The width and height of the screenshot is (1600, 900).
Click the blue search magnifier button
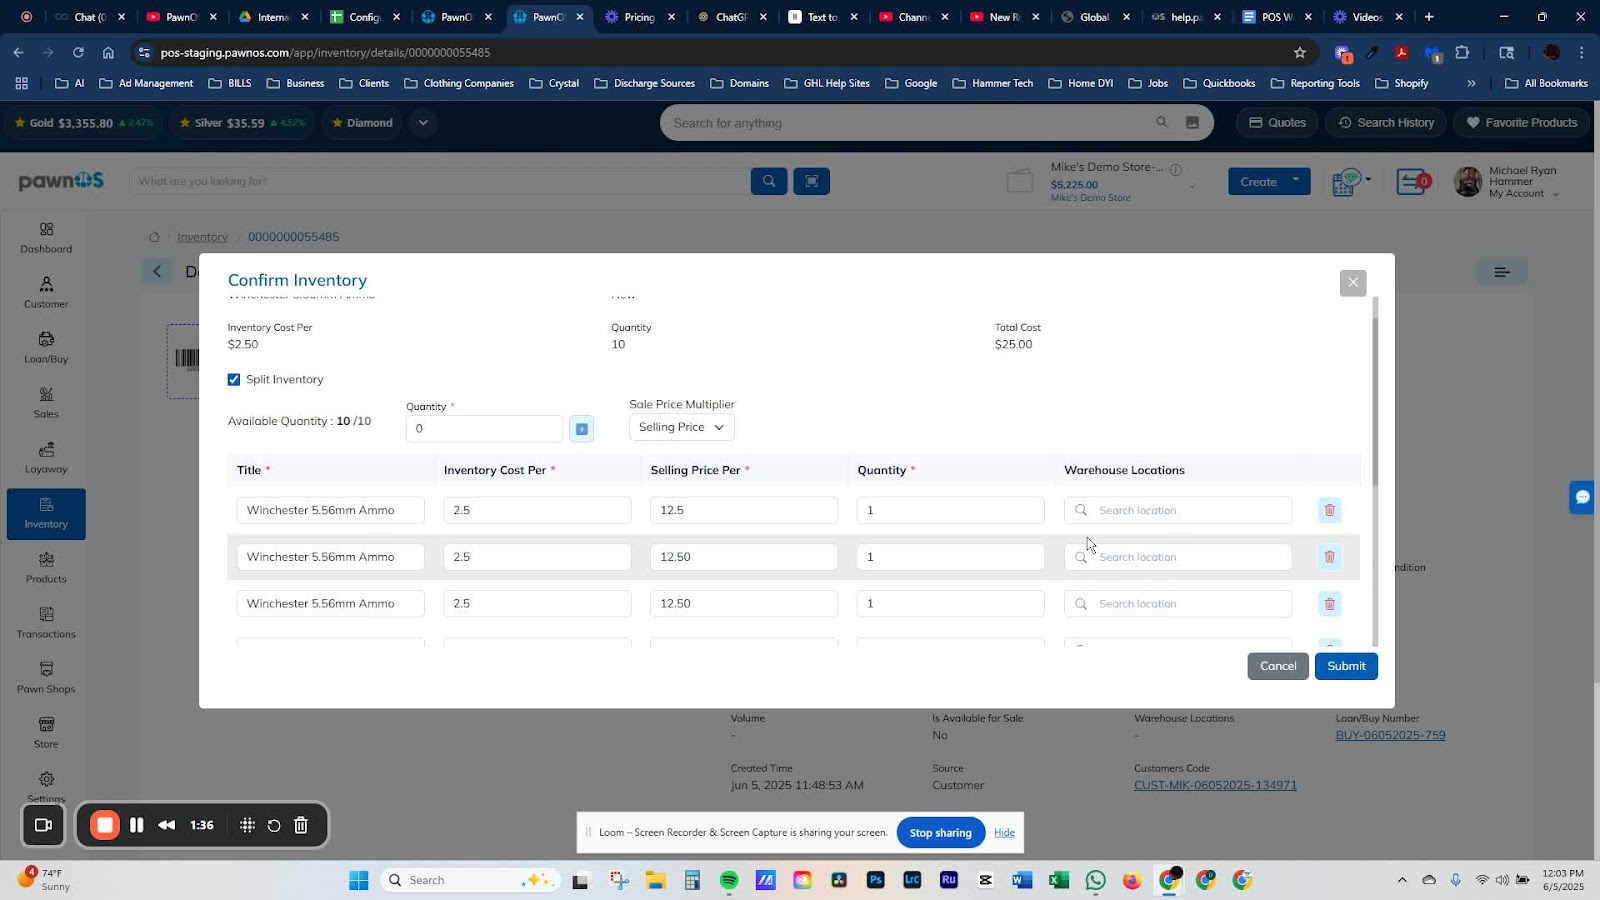coord(769,181)
